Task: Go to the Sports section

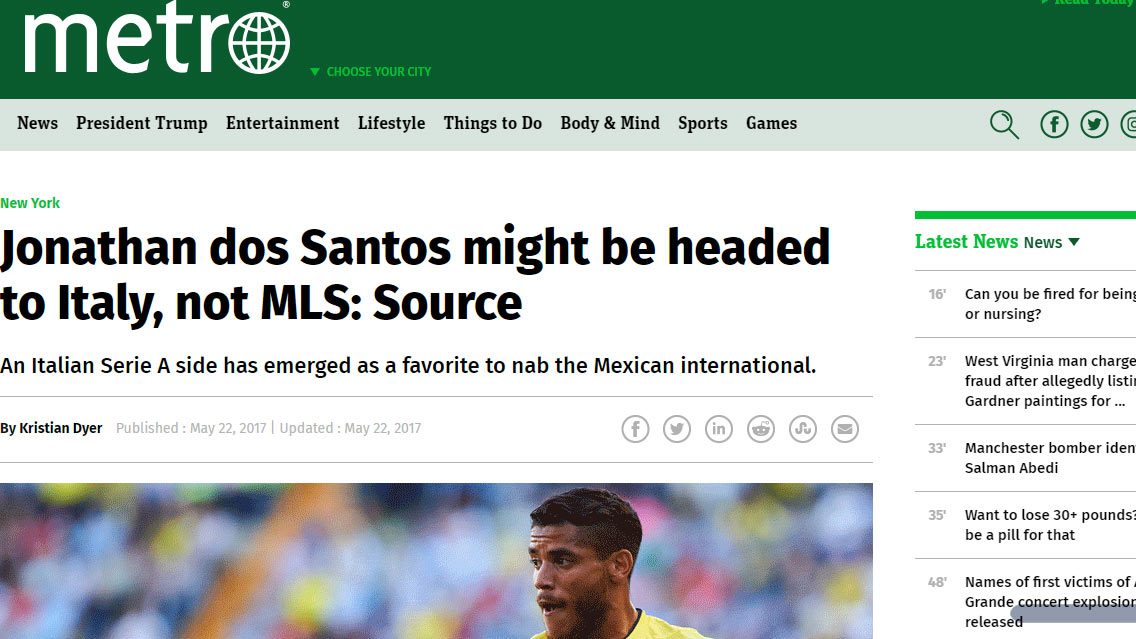Action: 703,123
